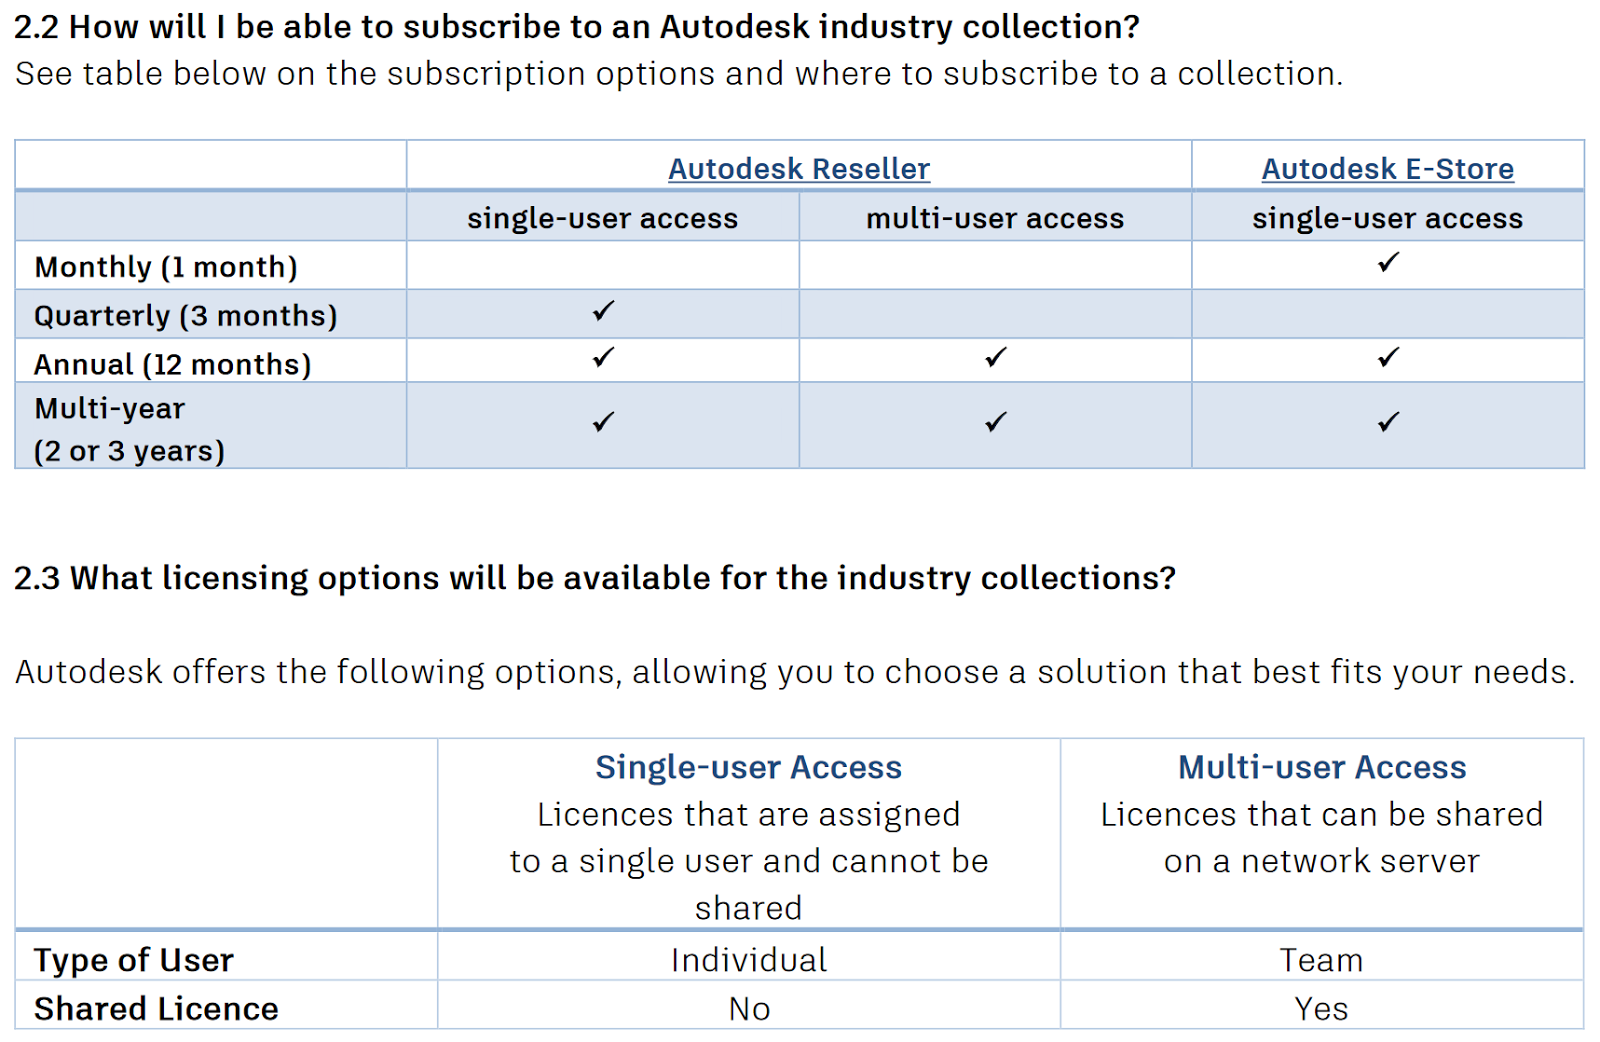Open the Autodesk Reseller link
The height and width of the screenshot is (1042, 1600).
click(x=799, y=168)
